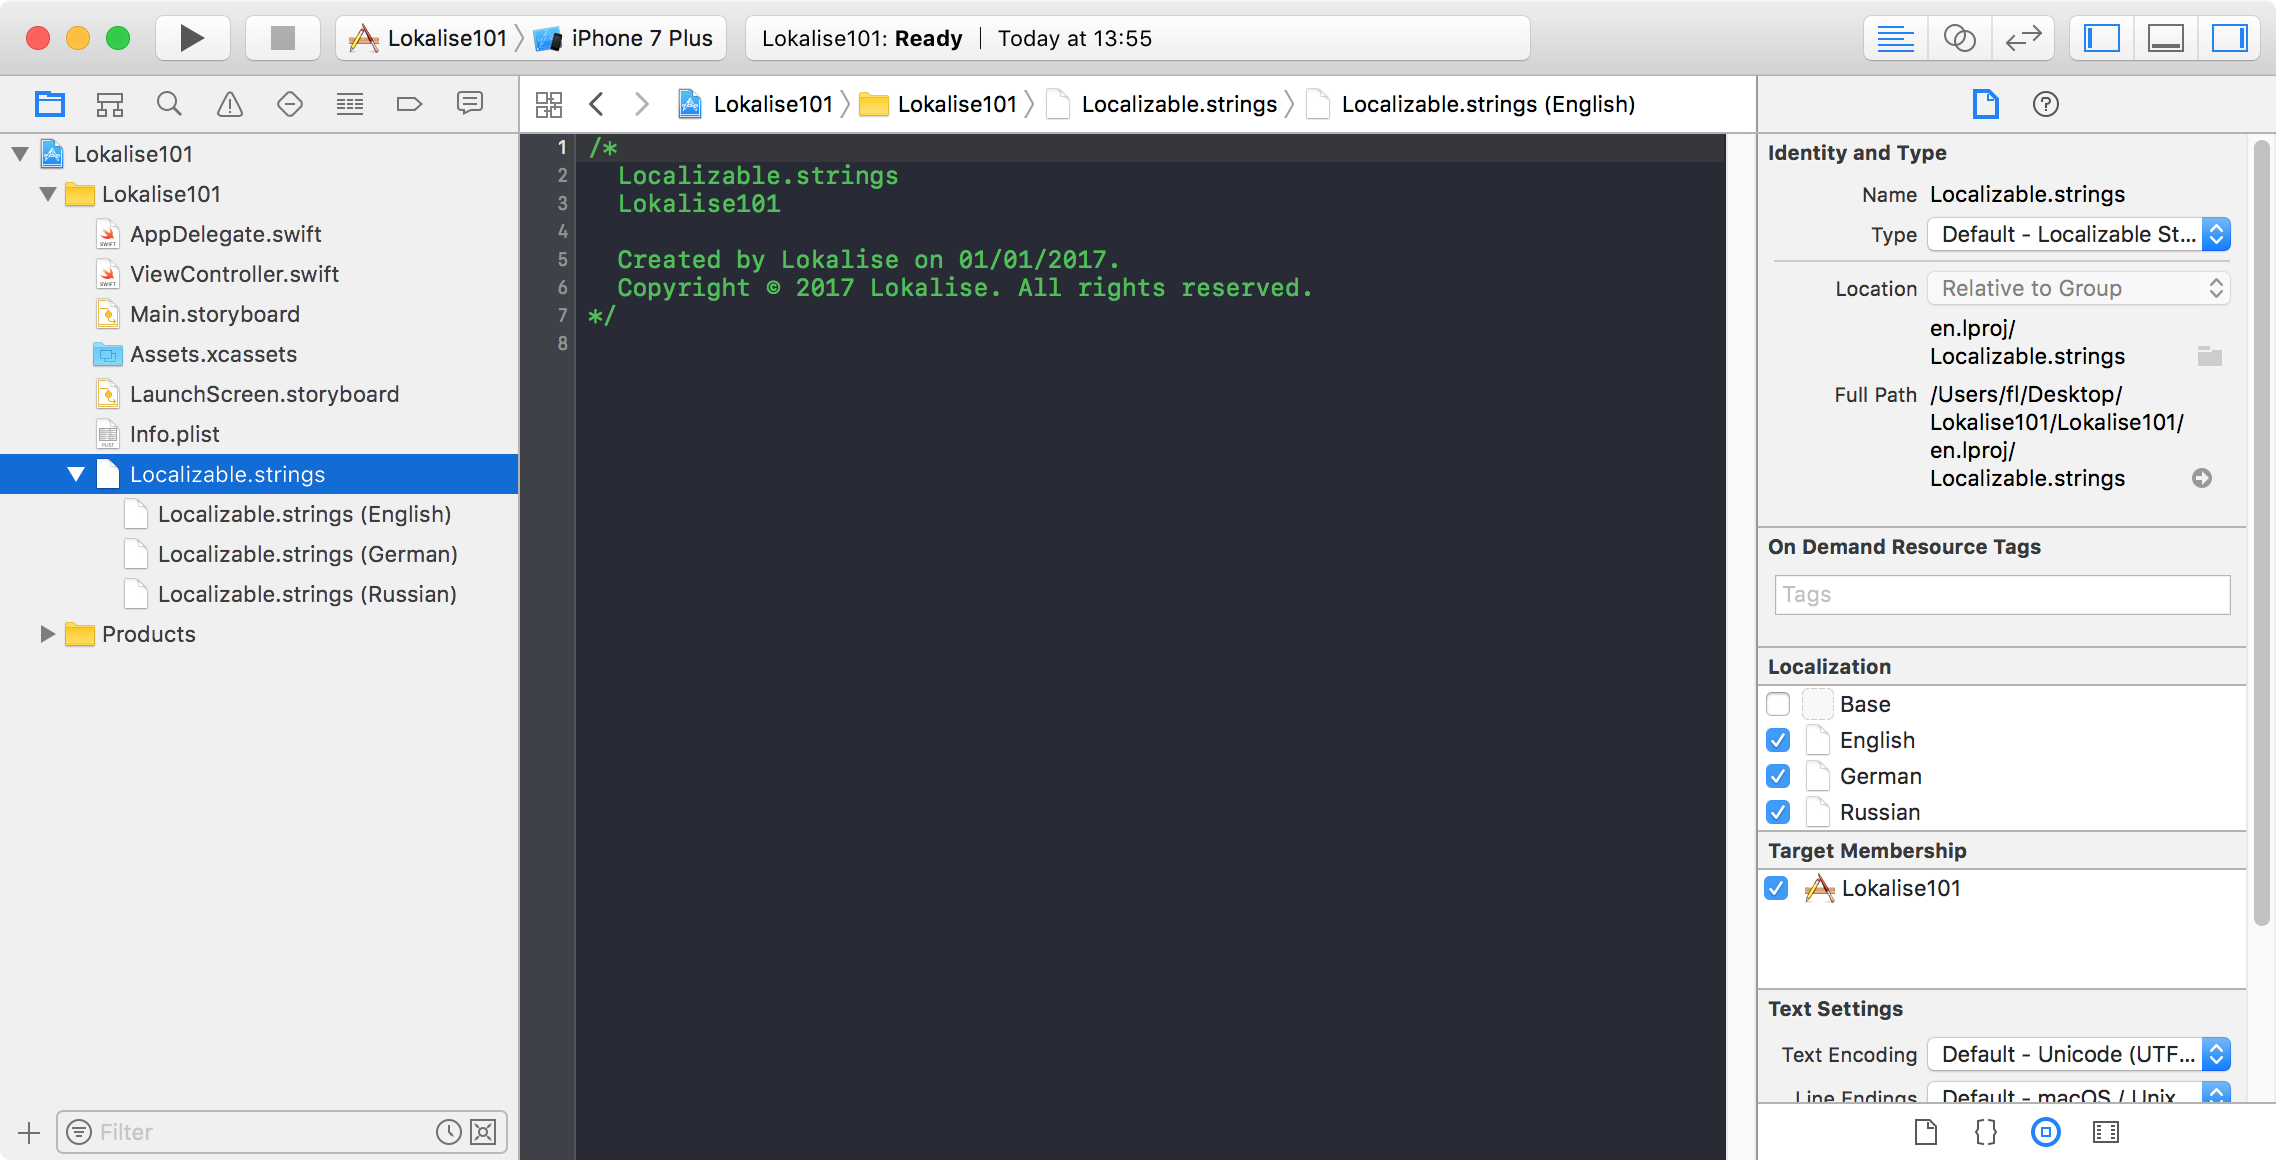2276x1160 pixels.
Task: Toggle the Navigator panel visibility
Action: (x=2102, y=38)
